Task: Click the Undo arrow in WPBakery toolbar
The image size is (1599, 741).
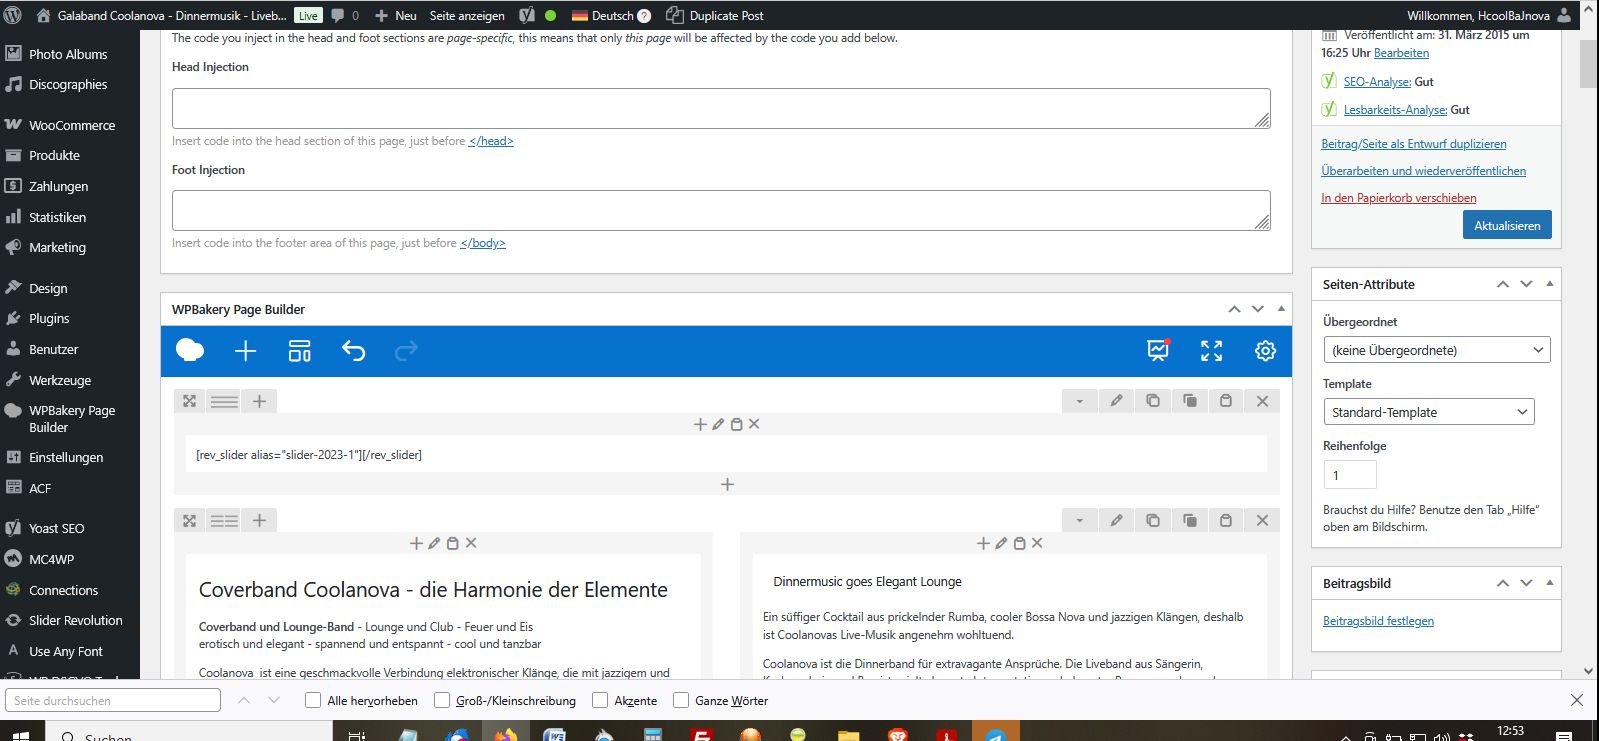Action: (353, 351)
